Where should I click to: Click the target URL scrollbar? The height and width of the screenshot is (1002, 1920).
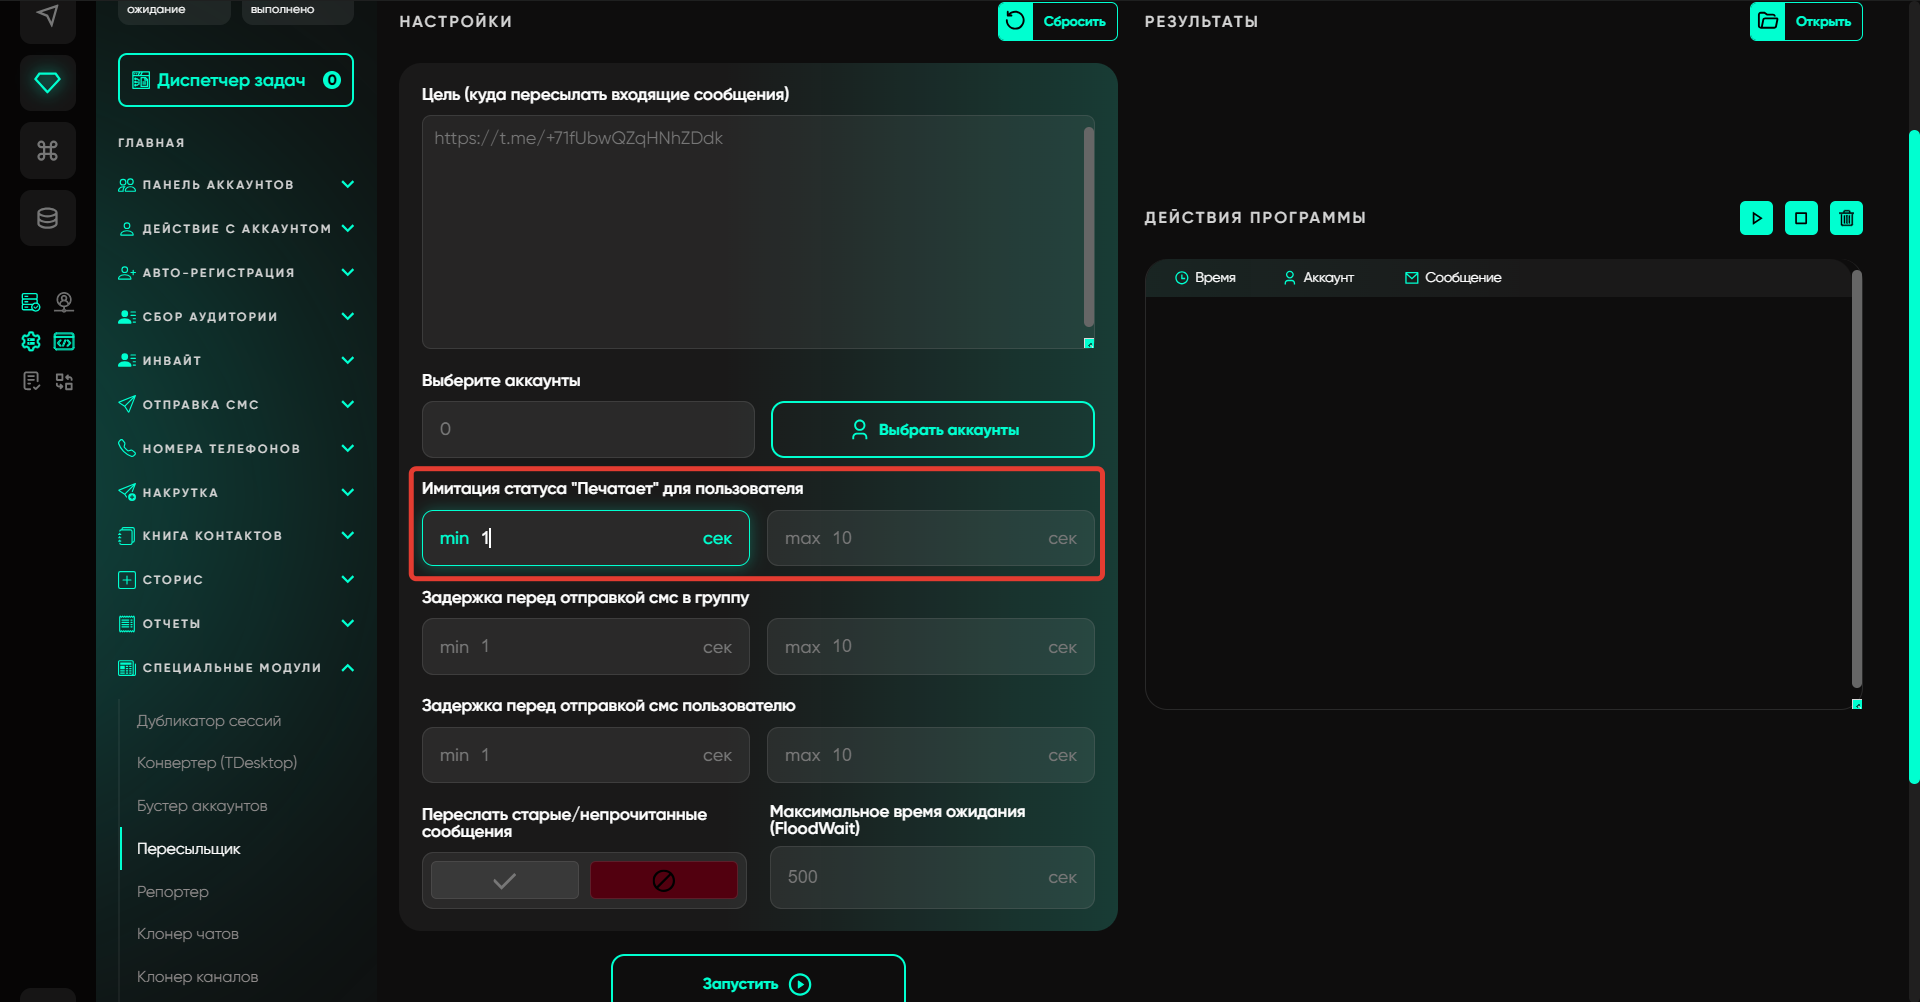point(1089,226)
